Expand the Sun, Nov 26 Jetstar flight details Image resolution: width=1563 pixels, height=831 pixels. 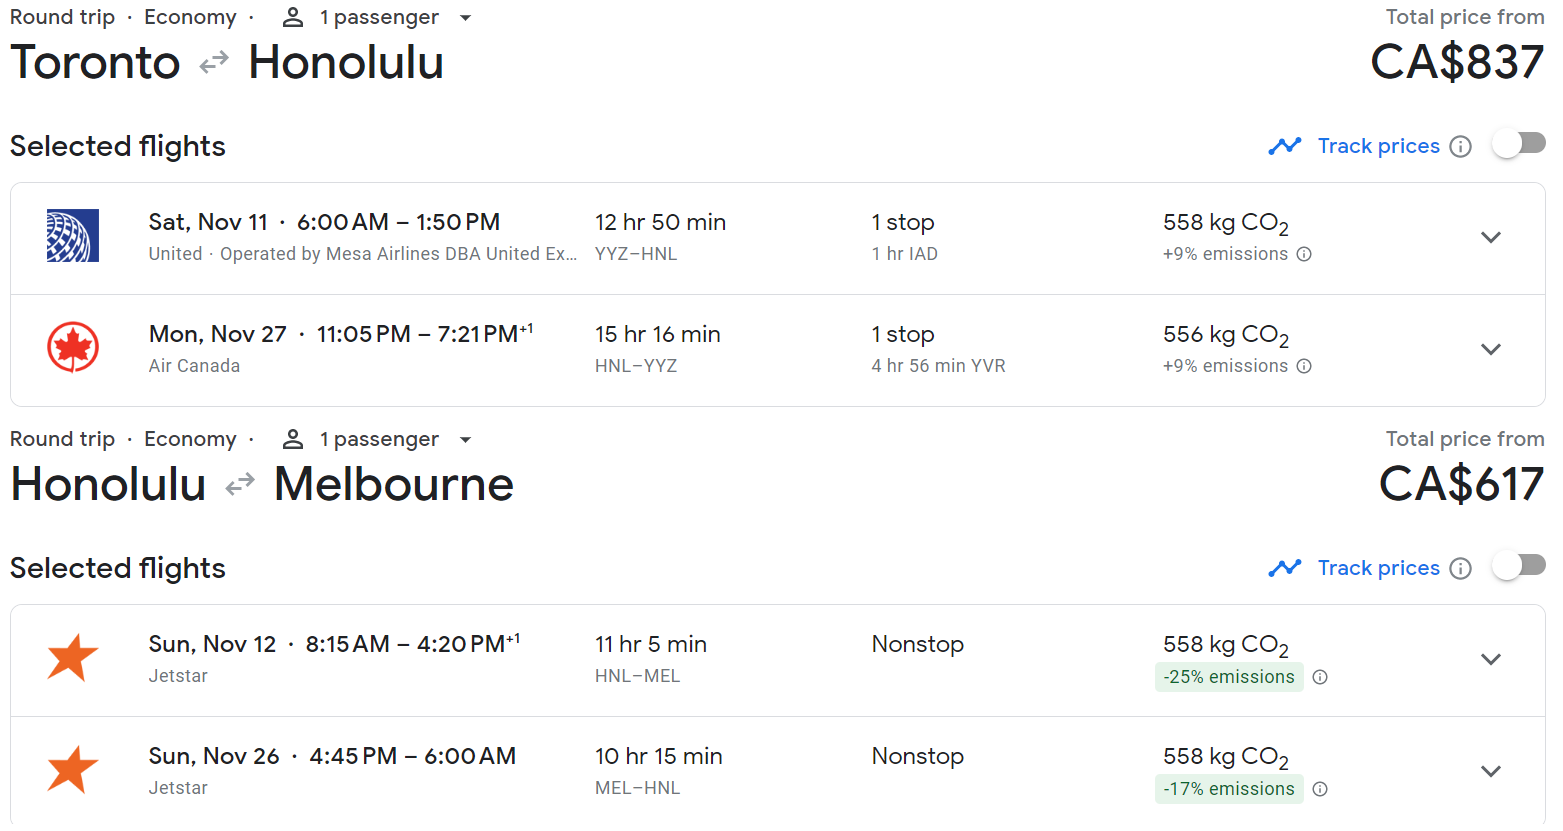(x=1491, y=772)
